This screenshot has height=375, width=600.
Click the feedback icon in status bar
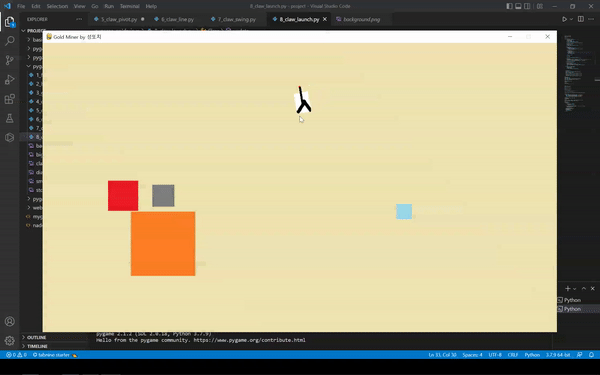(580, 355)
